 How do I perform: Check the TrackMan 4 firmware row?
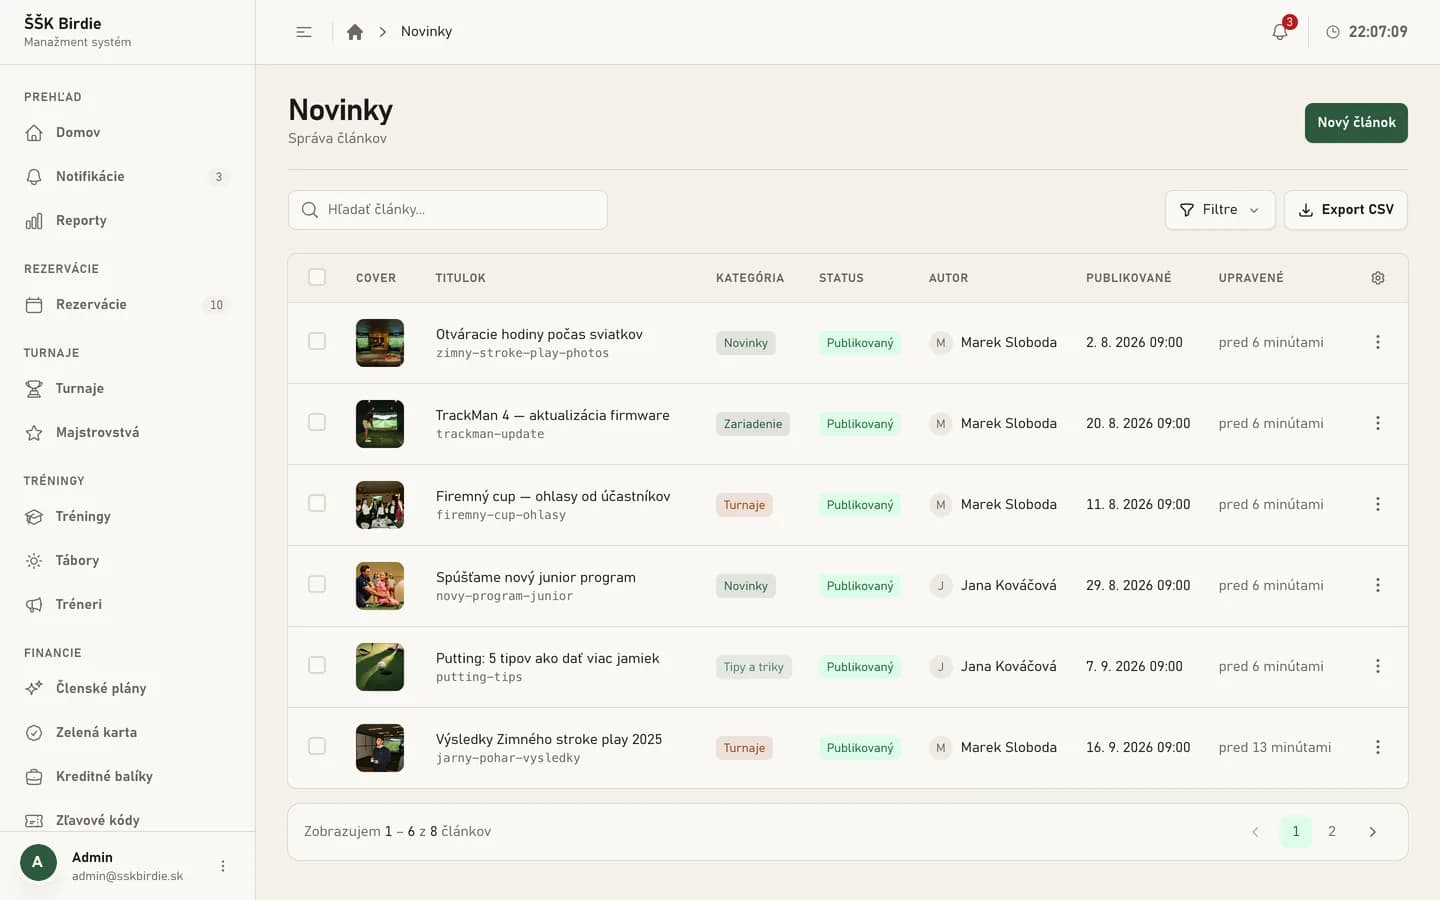317,422
